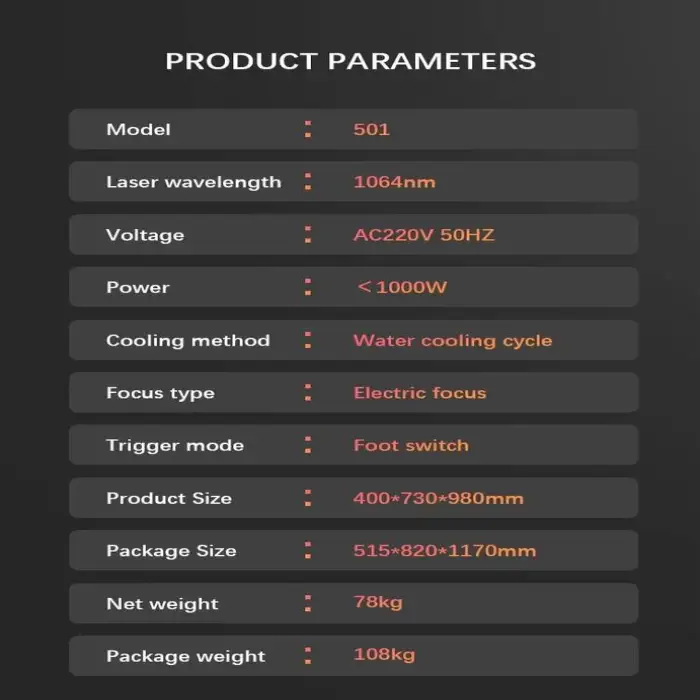
Task: Click the PRODUCT PARAMETERS heading
Action: (x=350, y=61)
